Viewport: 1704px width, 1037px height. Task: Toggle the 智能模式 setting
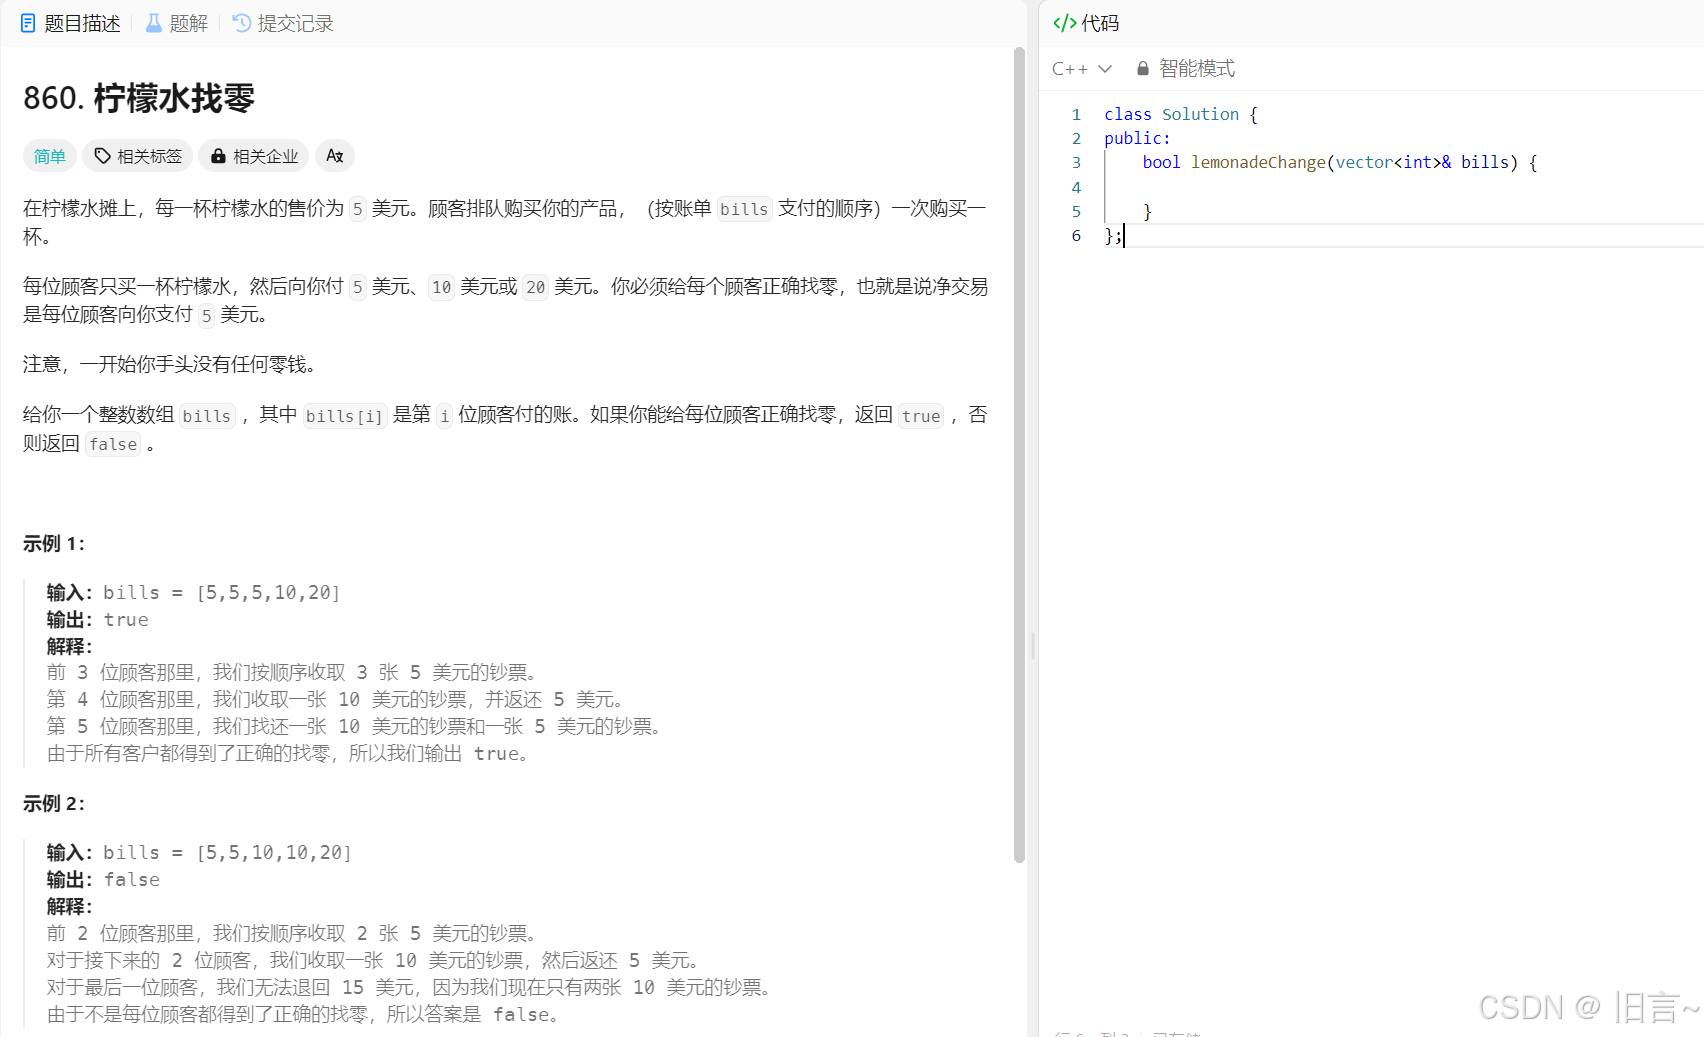(x=1196, y=69)
